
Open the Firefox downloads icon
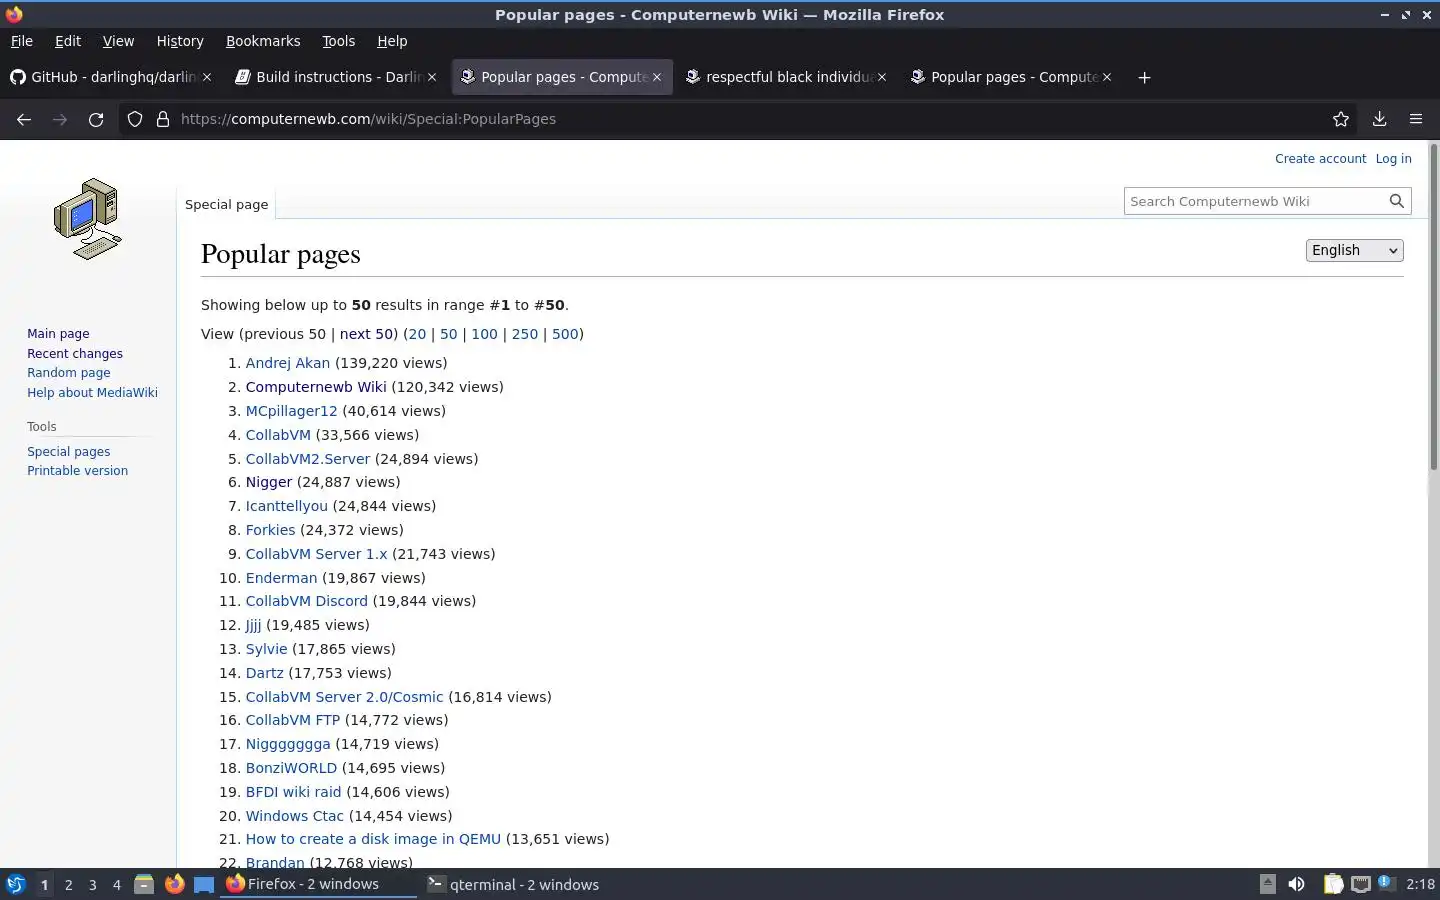(1379, 119)
